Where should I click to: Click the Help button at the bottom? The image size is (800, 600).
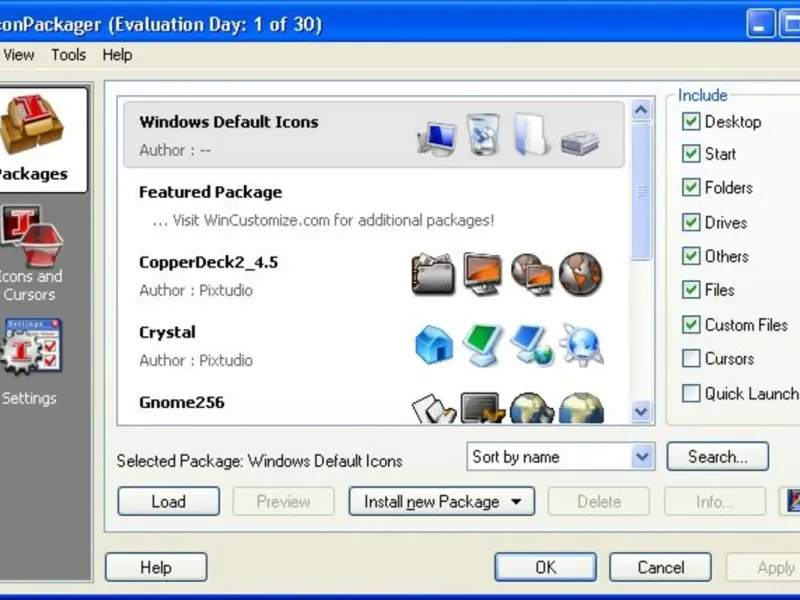tap(156, 567)
